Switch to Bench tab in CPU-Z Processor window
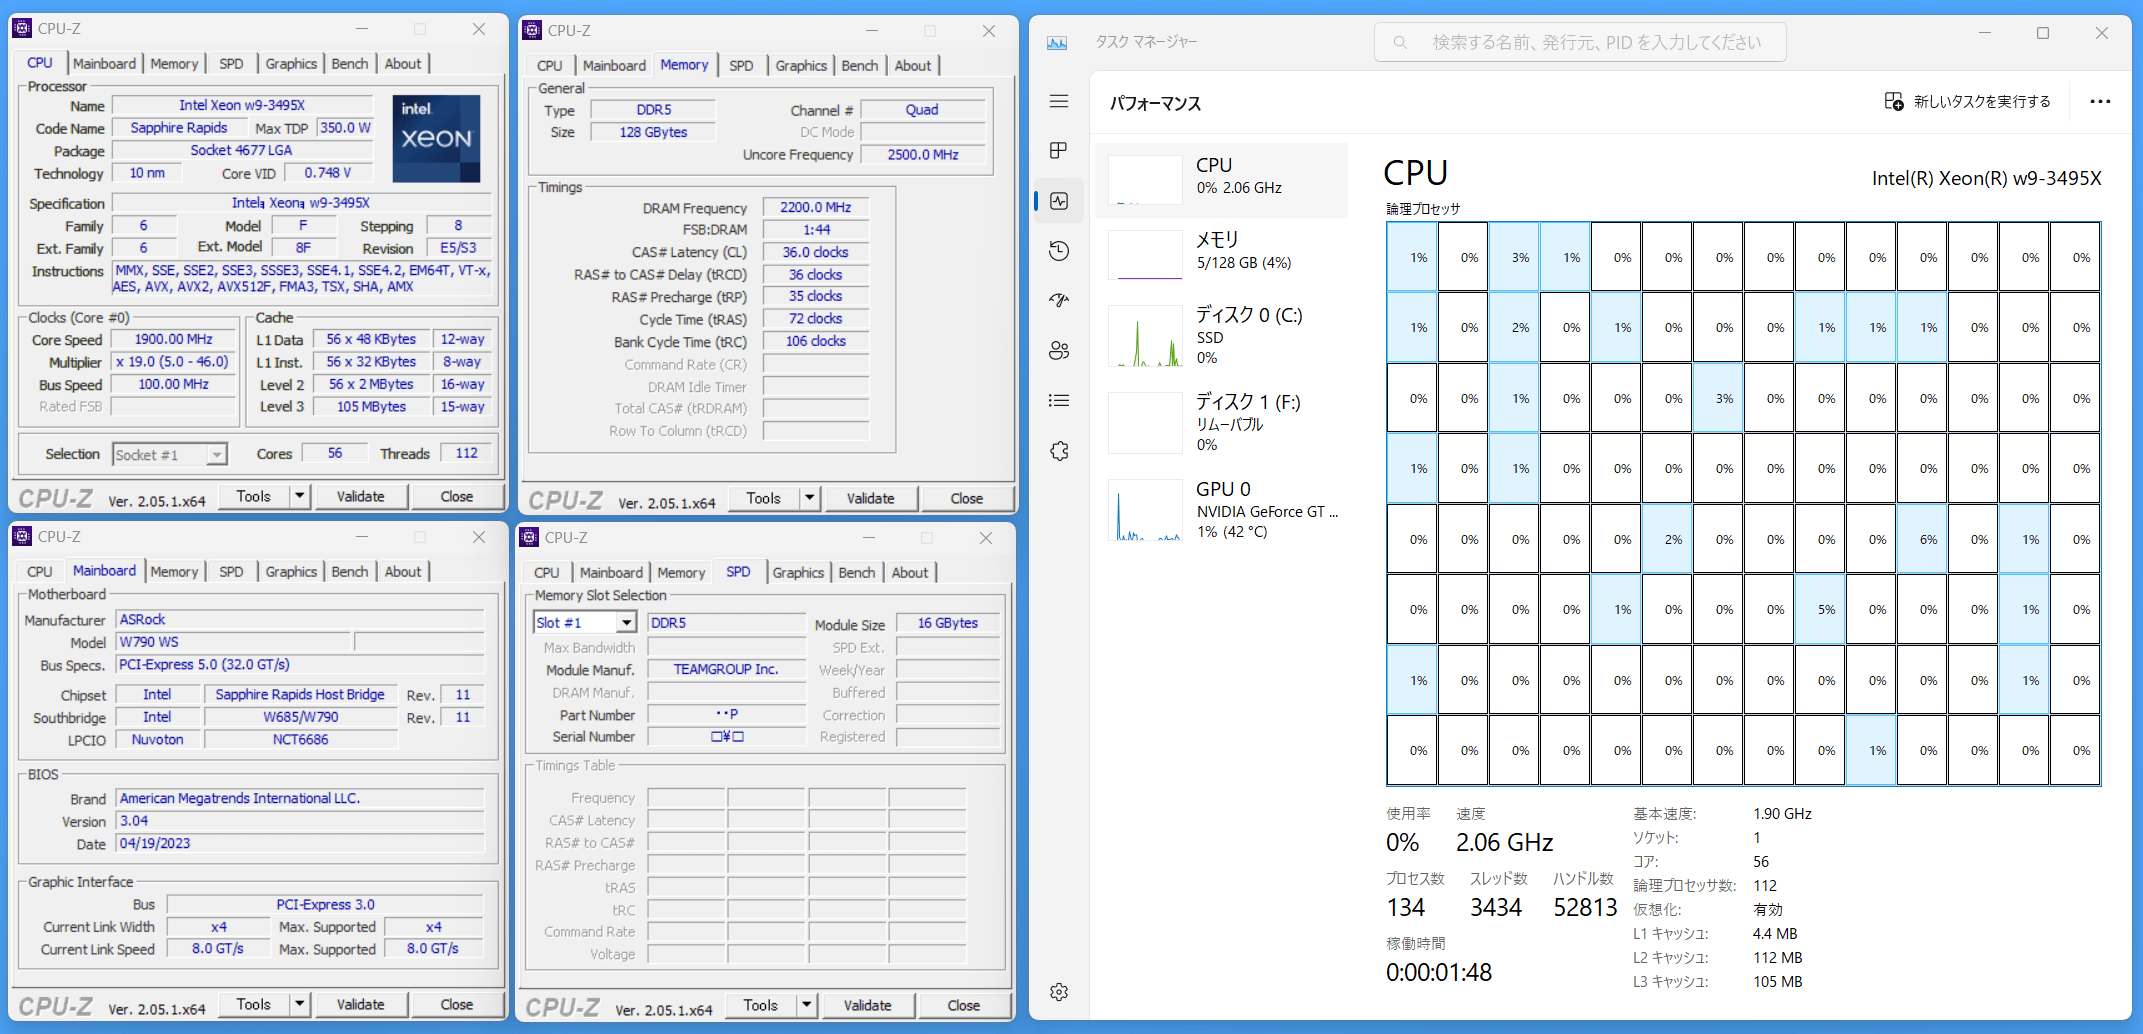Image resolution: width=2143 pixels, height=1034 pixels. (350, 64)
